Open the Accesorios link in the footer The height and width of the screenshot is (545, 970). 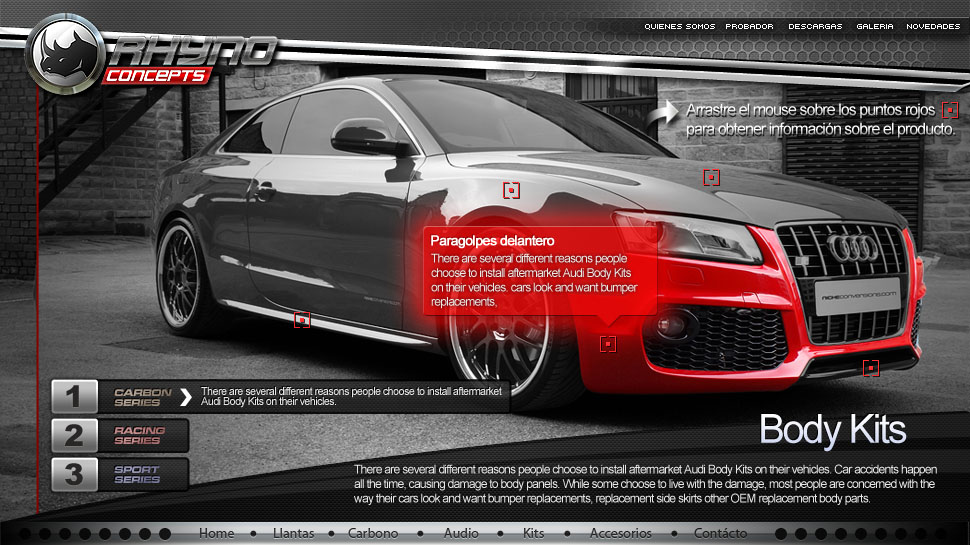(620, 533)
